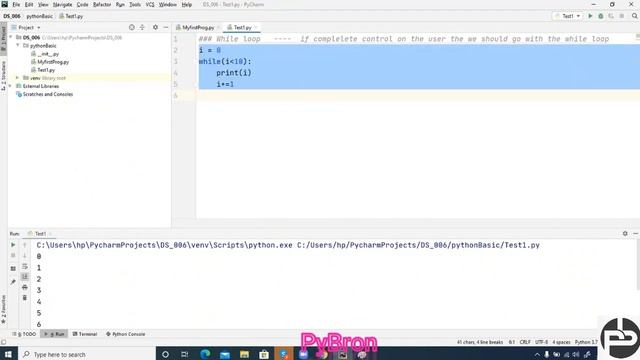Click Up the Stack Trace arrow

coord(25,245)
